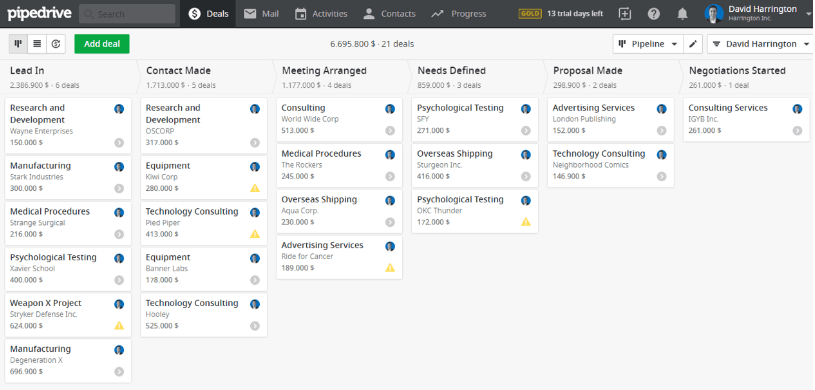Viewport: 815px width, 390px height.
Task: Click activity arrow on IGYB Inc. deal
Action: point(797,131)
